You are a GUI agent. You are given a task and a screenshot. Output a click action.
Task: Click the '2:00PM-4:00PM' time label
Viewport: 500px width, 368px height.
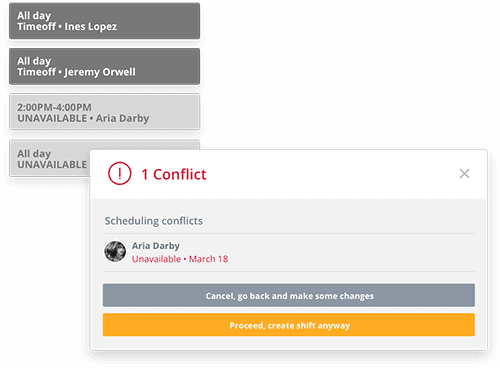tap(54, 107)
